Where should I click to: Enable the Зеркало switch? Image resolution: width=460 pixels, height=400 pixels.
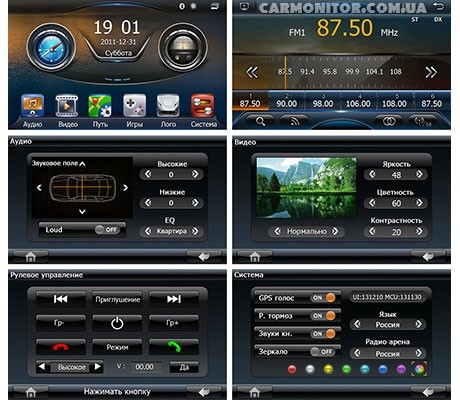coord(322,351)
